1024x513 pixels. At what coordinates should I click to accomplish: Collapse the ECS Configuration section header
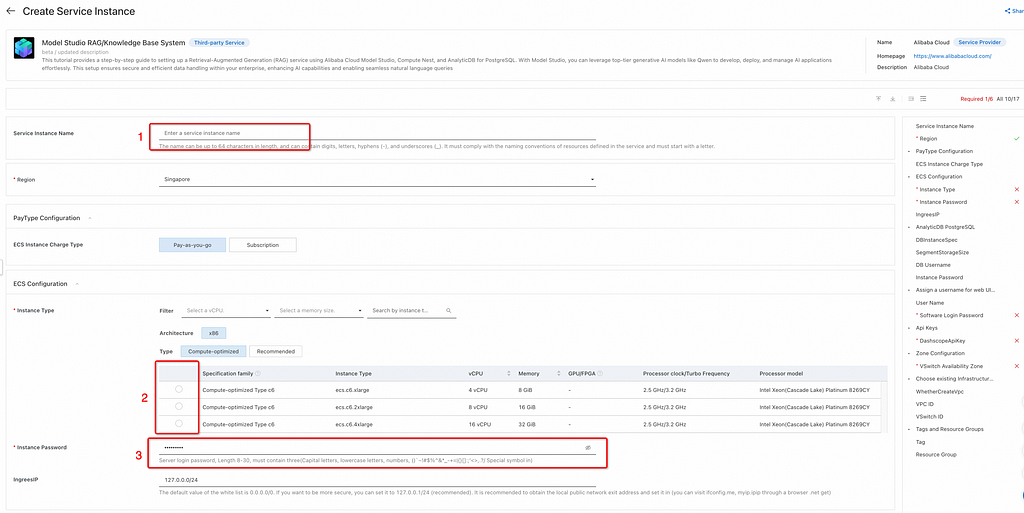click(76, 284)
